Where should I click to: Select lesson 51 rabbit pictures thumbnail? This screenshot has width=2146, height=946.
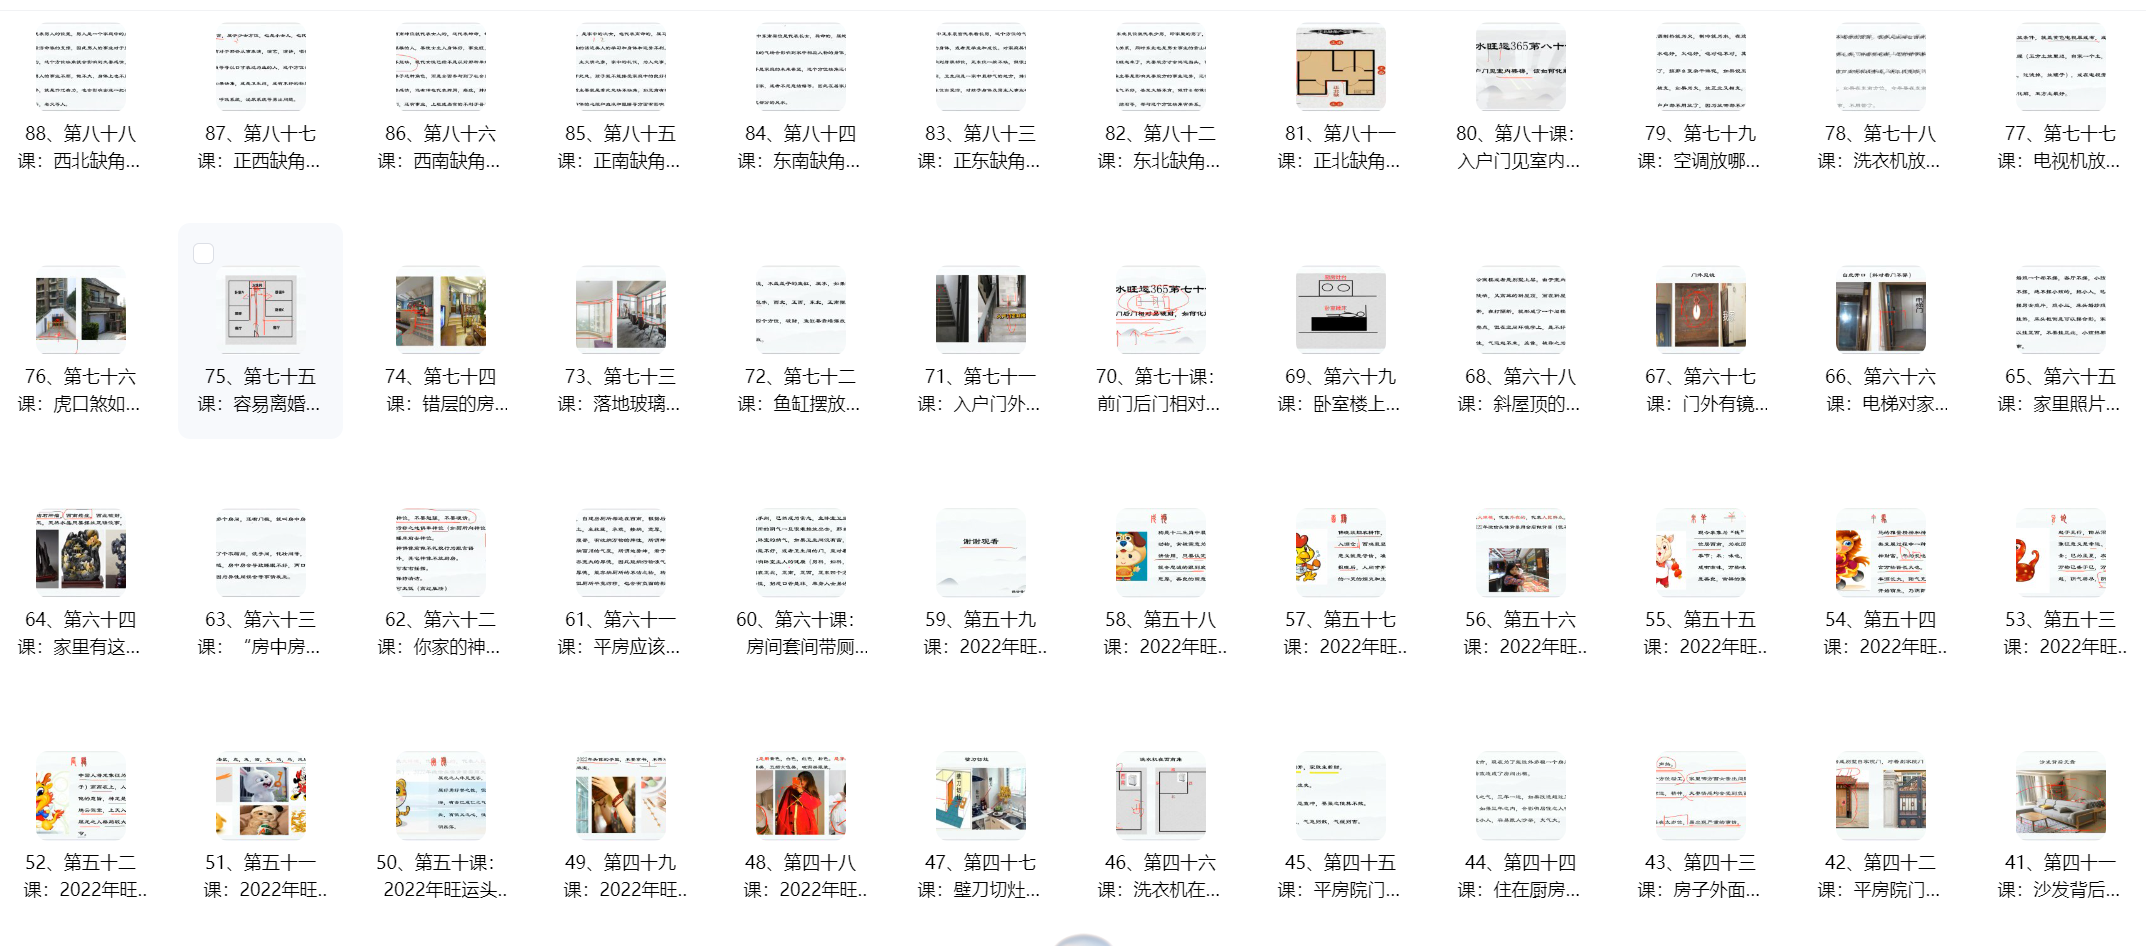[260, 796]
